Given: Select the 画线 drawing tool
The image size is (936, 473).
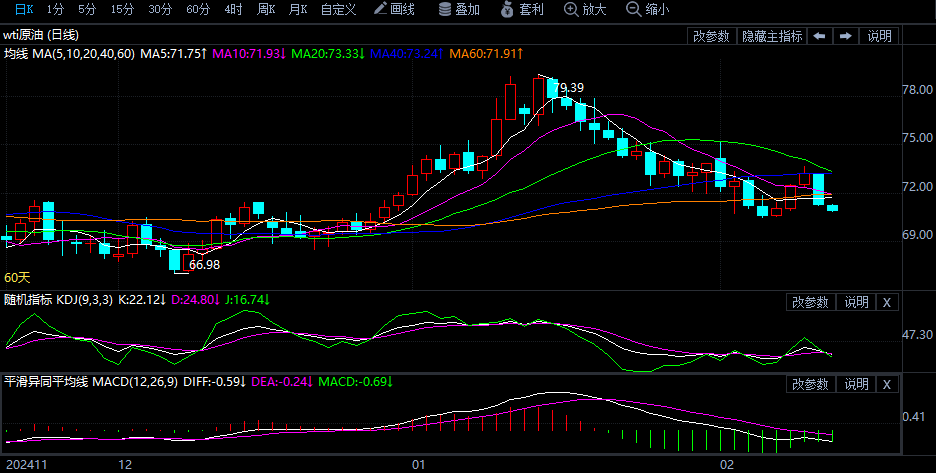Looking at the screenshot, I should click(x=393, y=9).
